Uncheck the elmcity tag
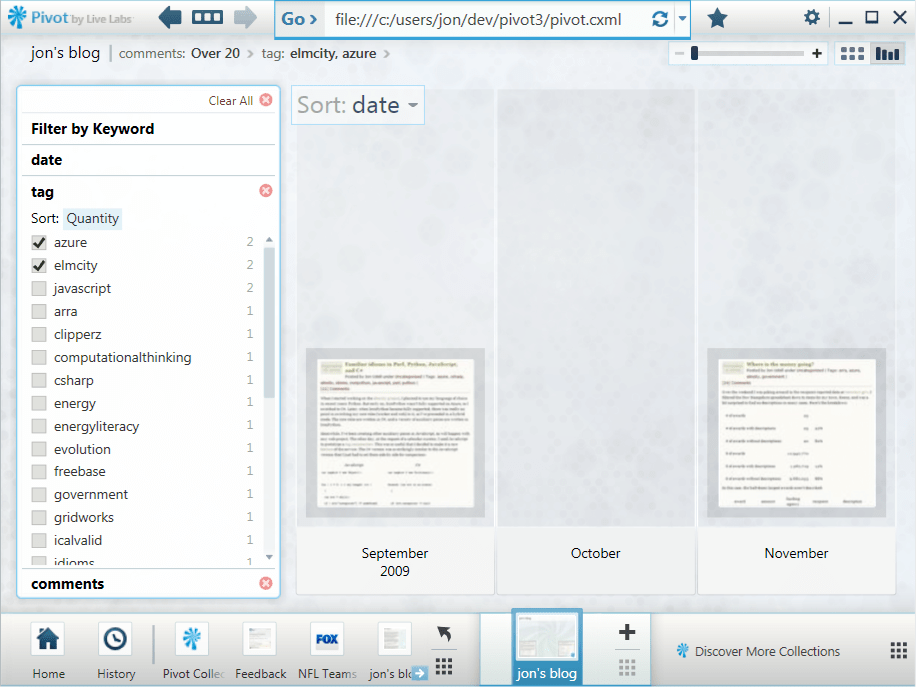This screenshot has height=687, width=916. click(39, 265)
